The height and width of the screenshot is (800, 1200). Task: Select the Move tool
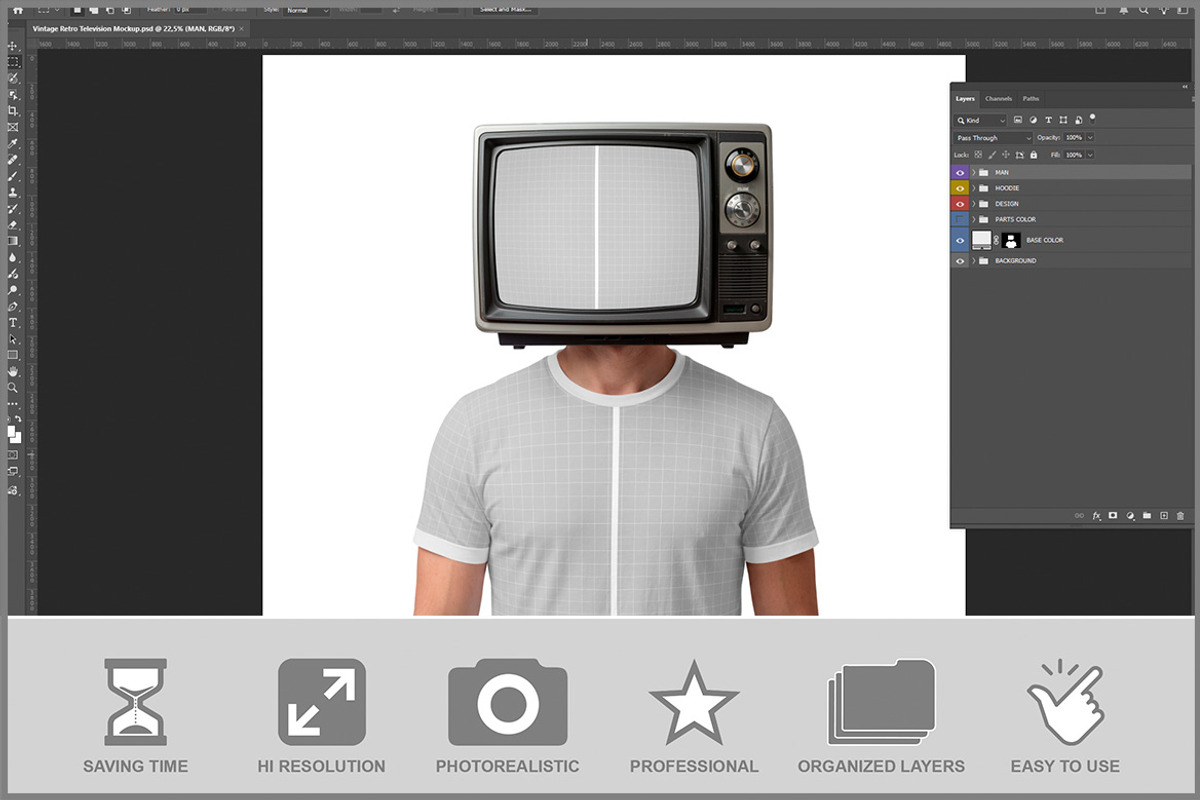[x=13, y=45]
